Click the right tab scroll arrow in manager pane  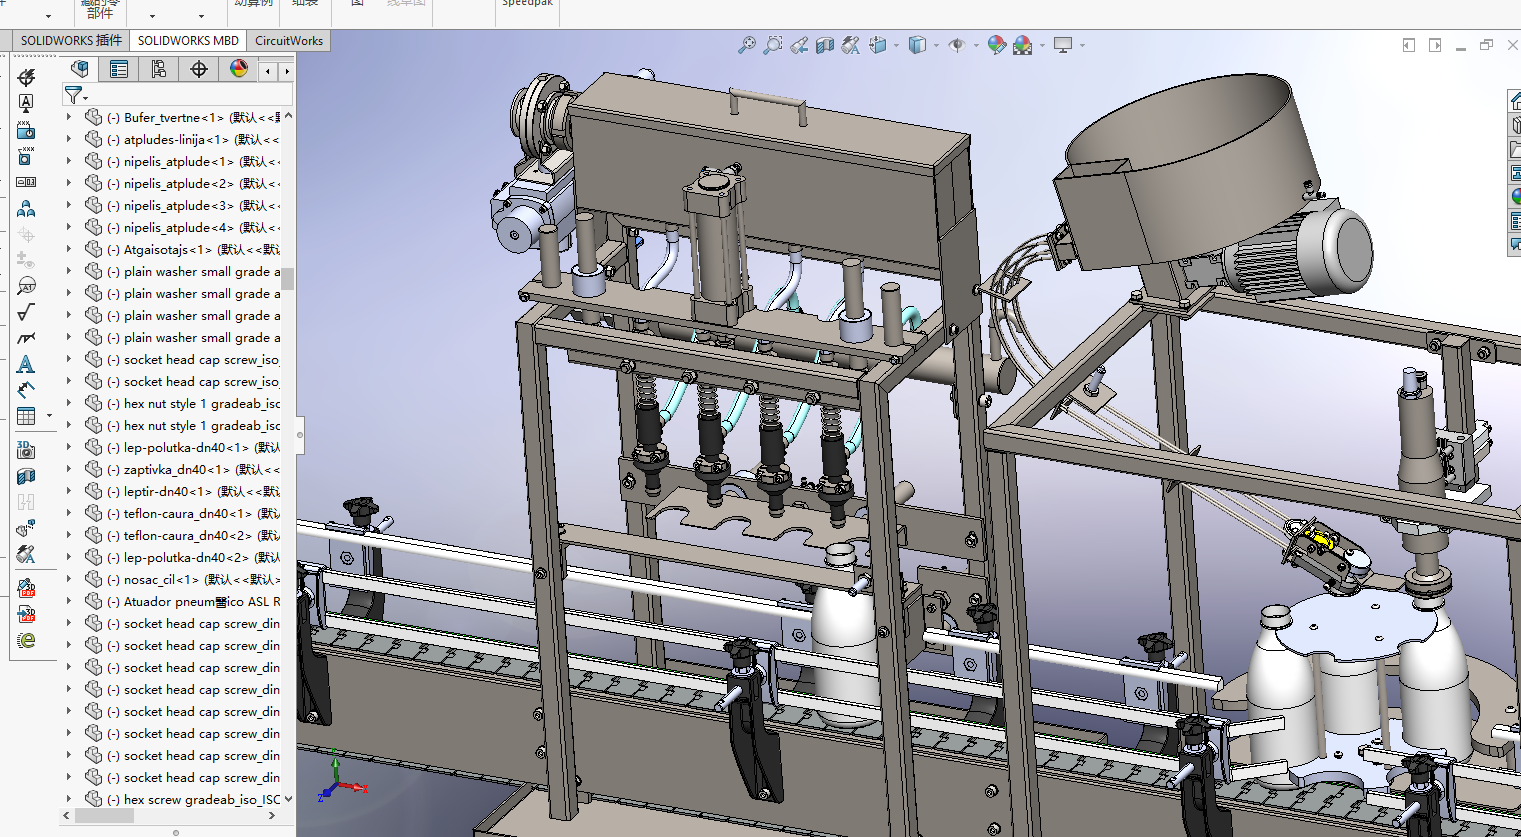pyautogui.click(x=287, y=70)
